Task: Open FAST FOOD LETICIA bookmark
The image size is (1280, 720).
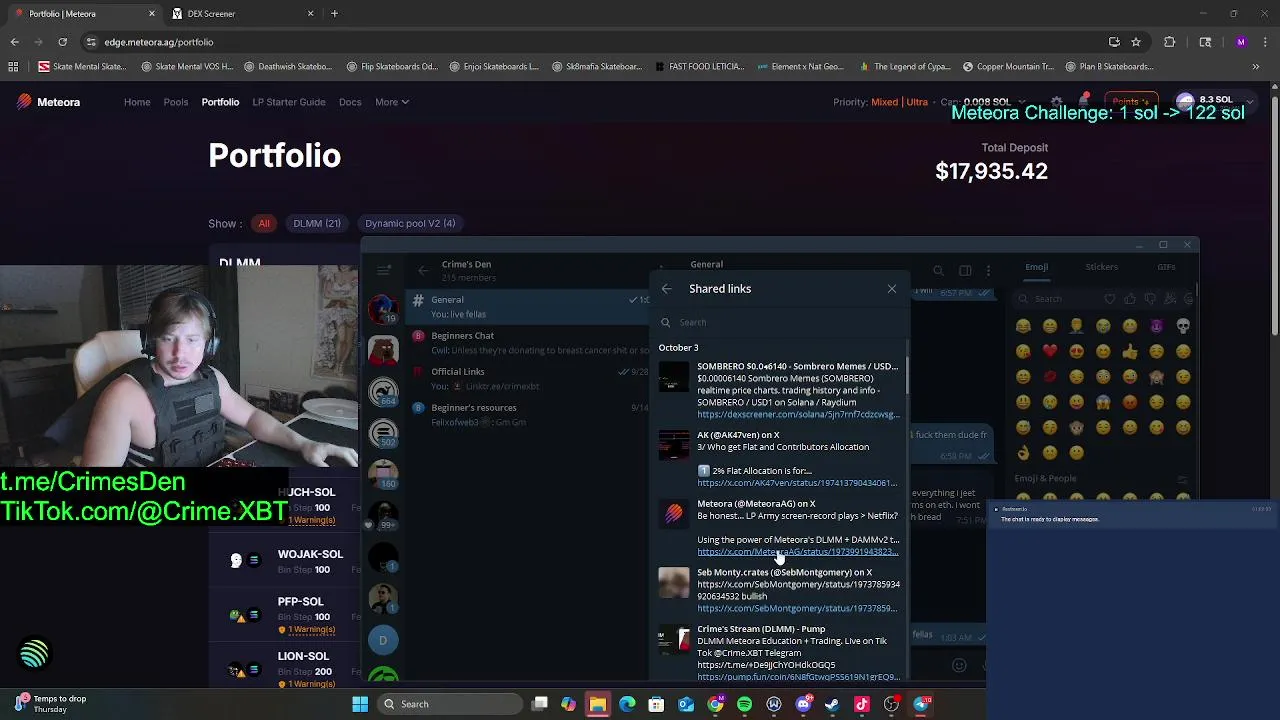Action: click(699, 67)
